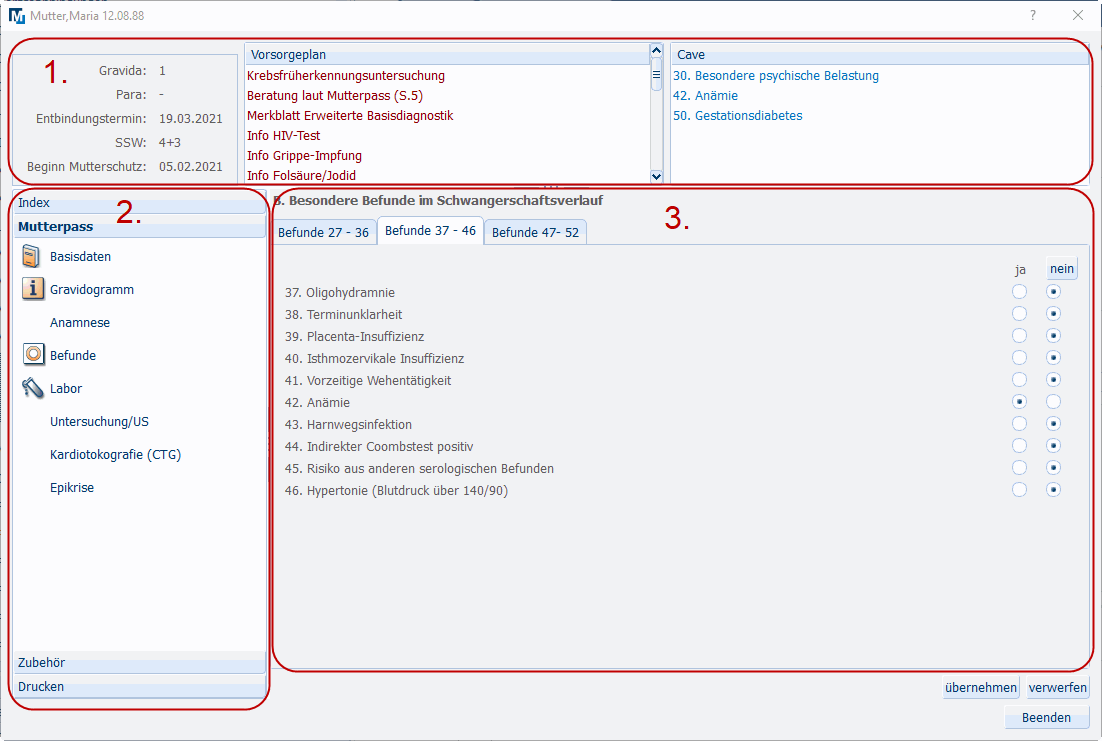Open Untersuchung/US in the sidebar
Screen dimensions: 1102x741
pos(99,421)
